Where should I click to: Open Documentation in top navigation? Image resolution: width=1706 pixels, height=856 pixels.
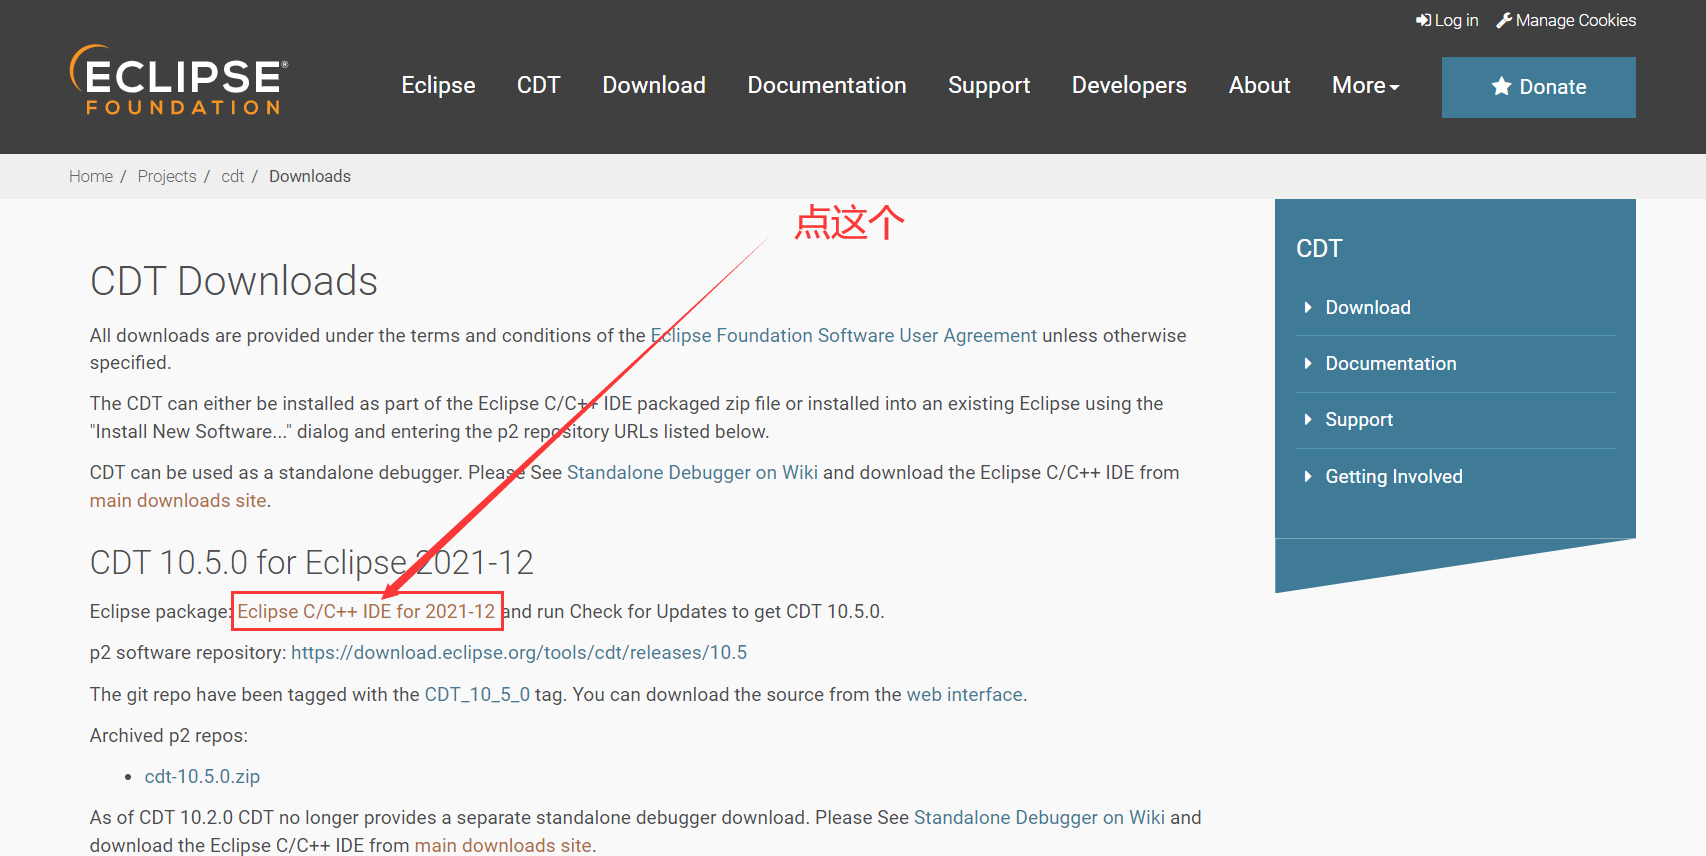(x=827, y=86)
